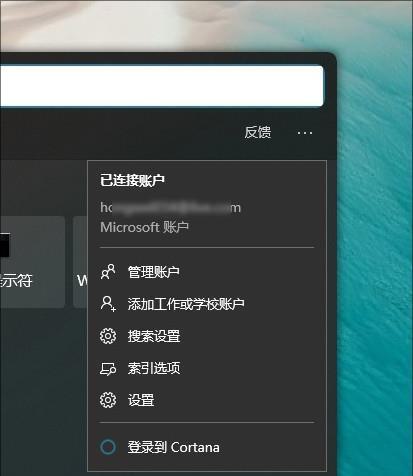Open the 命令提示符 app tile
The width and height of the screenshot is (413, 476).
pos(32,262)
